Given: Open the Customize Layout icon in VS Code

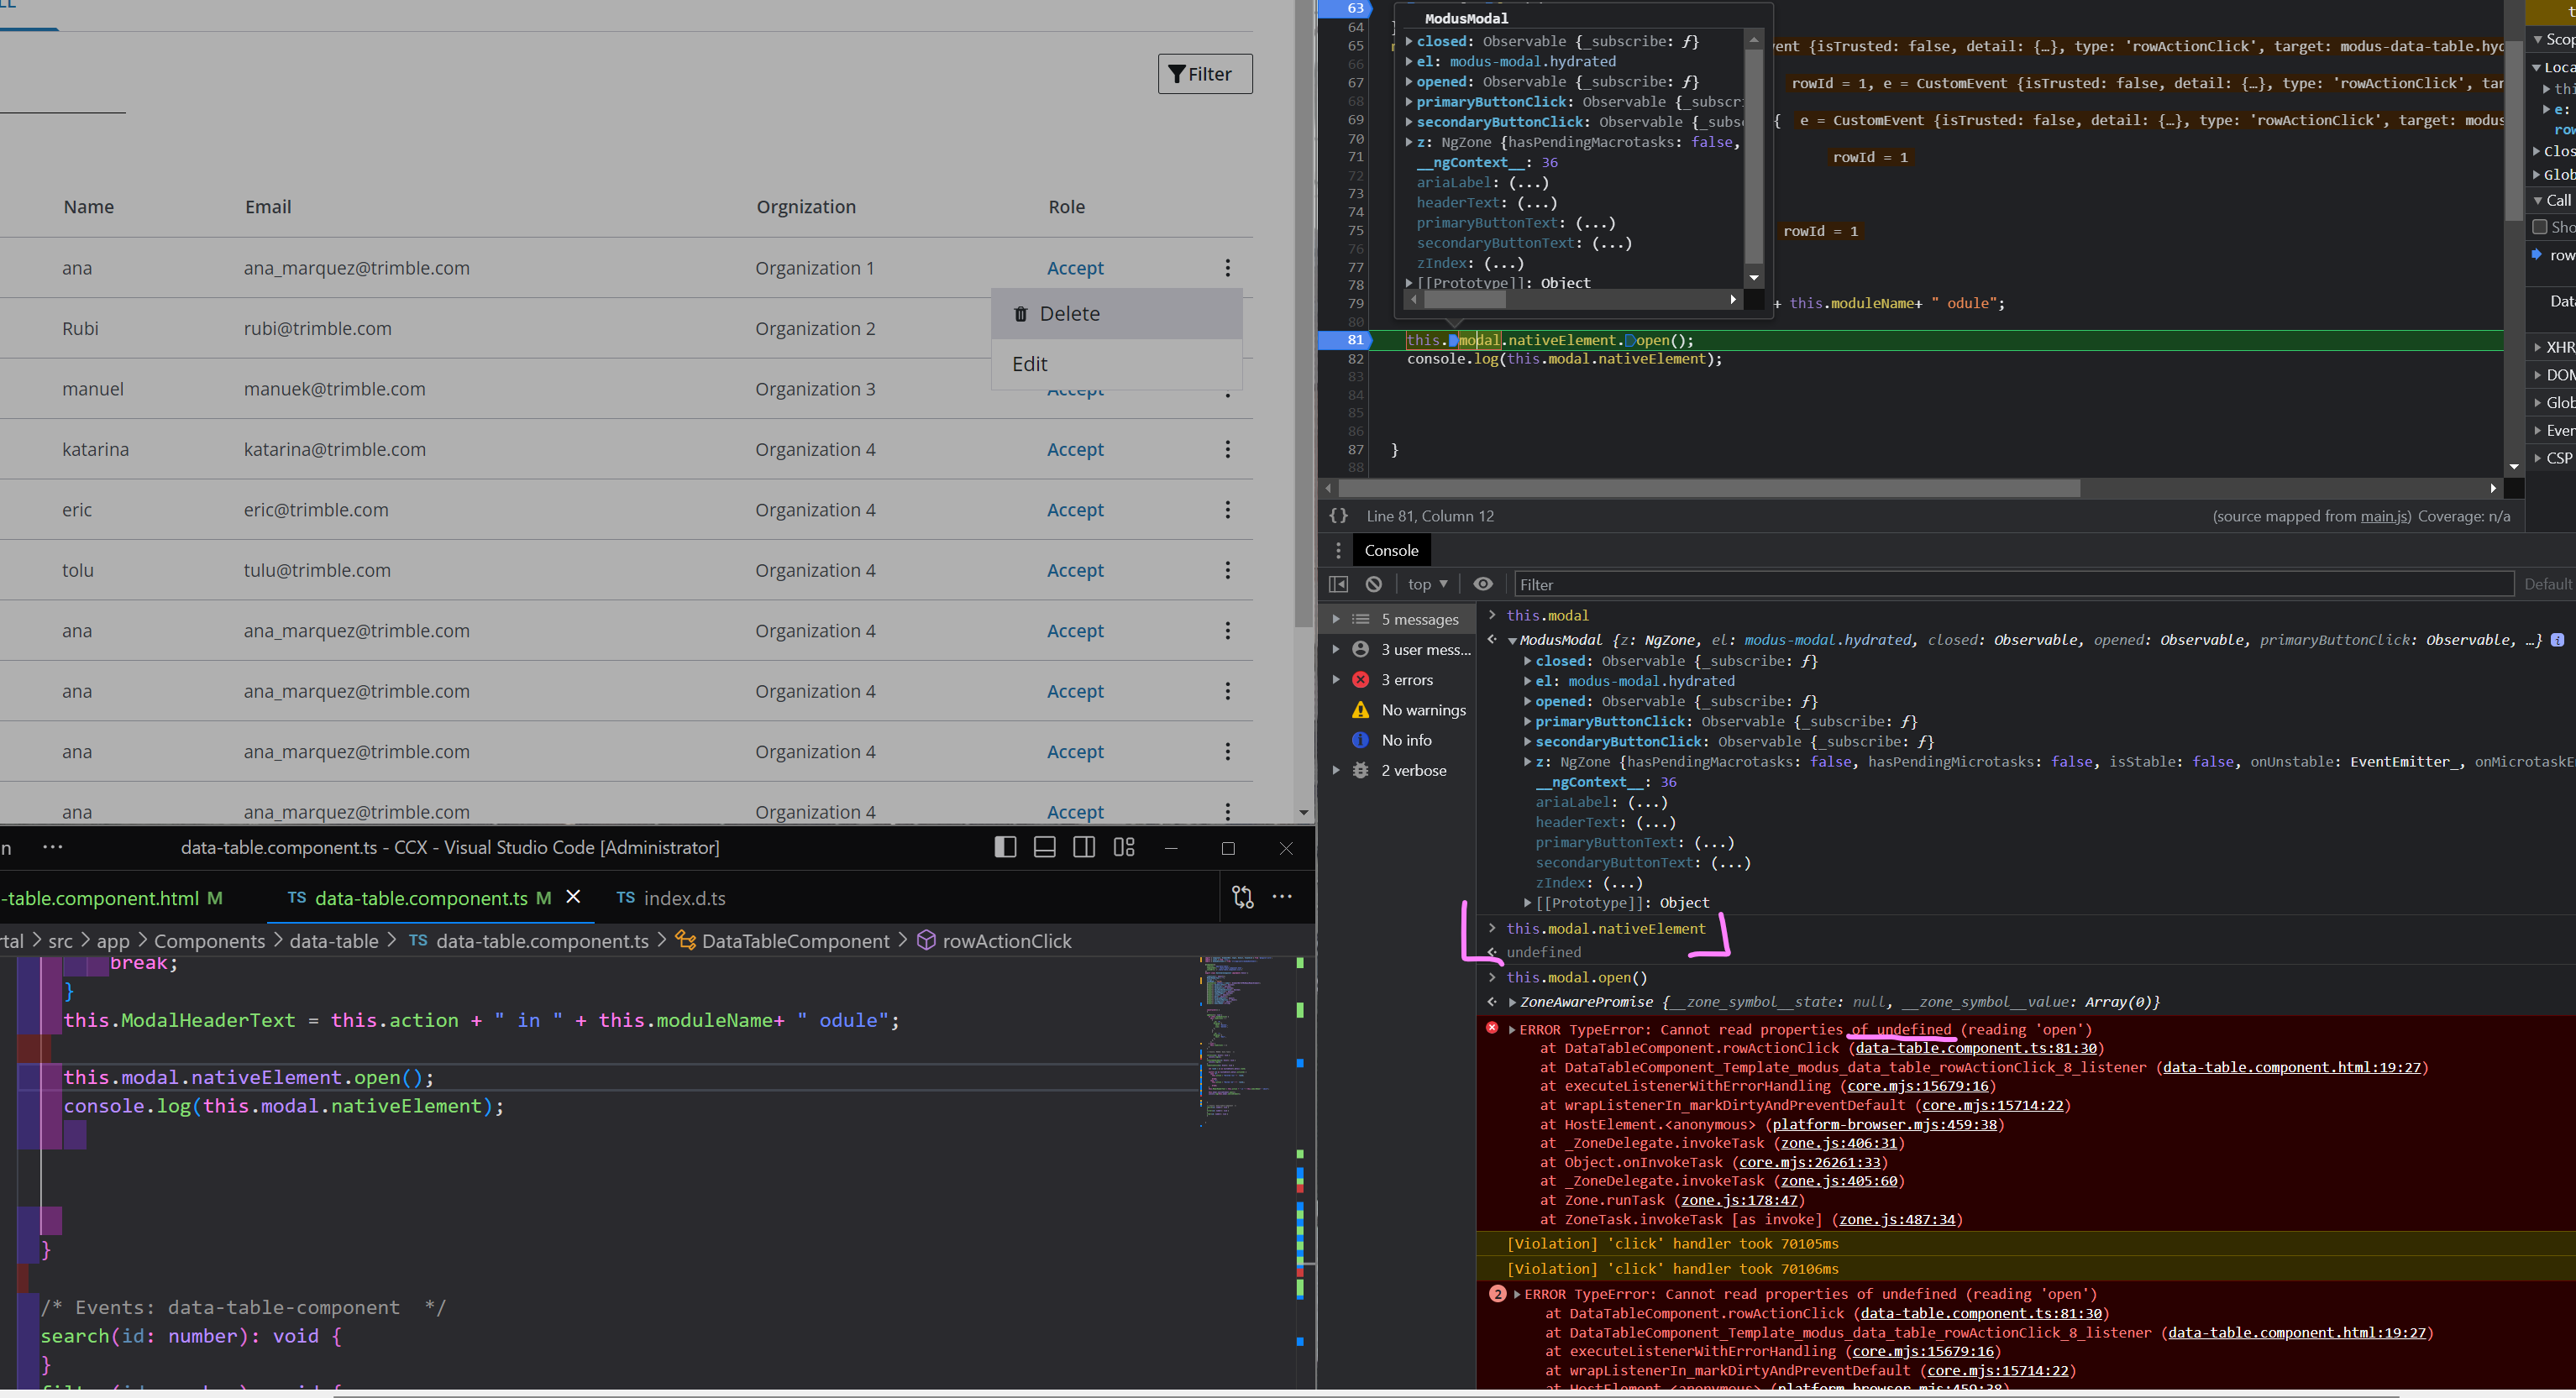Looking at the screenshot, I should tap(1123, 847).
